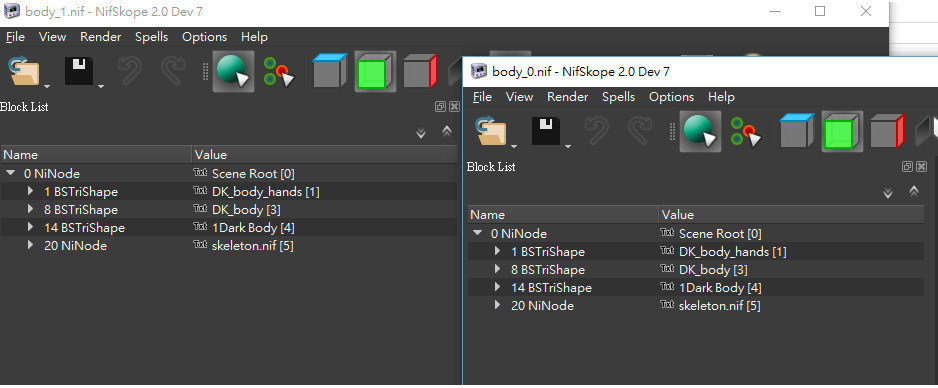Float the Block List panel in body_1.nif
The height and width of the screenshot is (388, 938).
(441, 106)
